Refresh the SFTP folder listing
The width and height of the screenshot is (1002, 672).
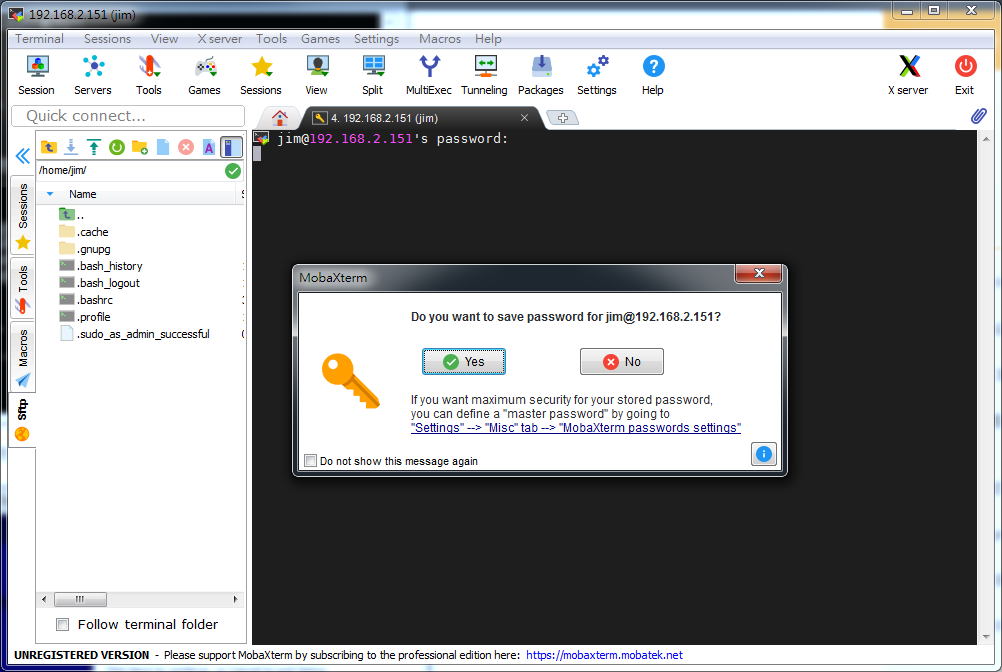tap(117, 147)
